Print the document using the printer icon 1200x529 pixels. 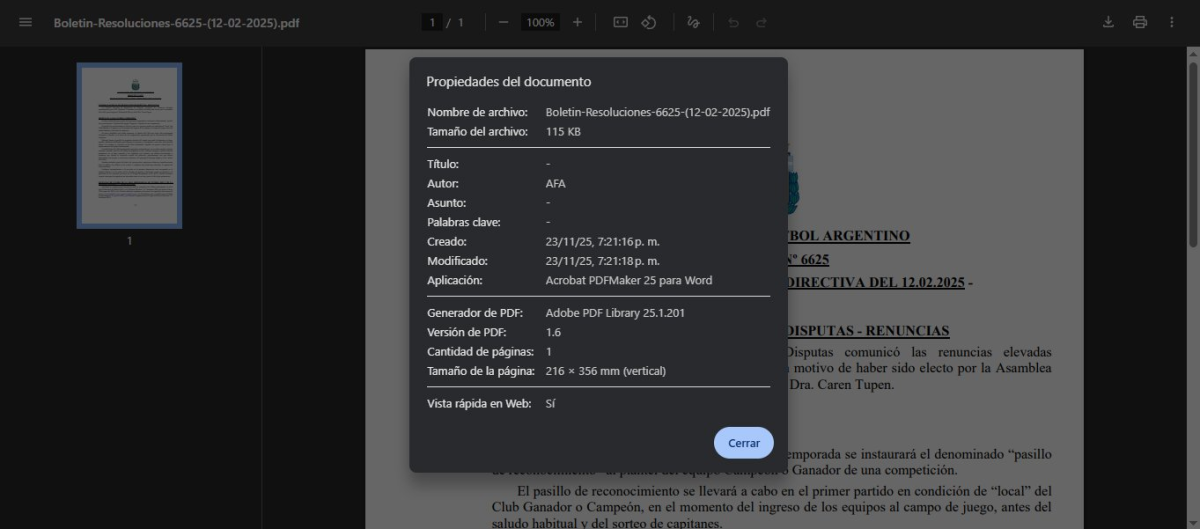pyautogui.click(x=1139, y=22)
